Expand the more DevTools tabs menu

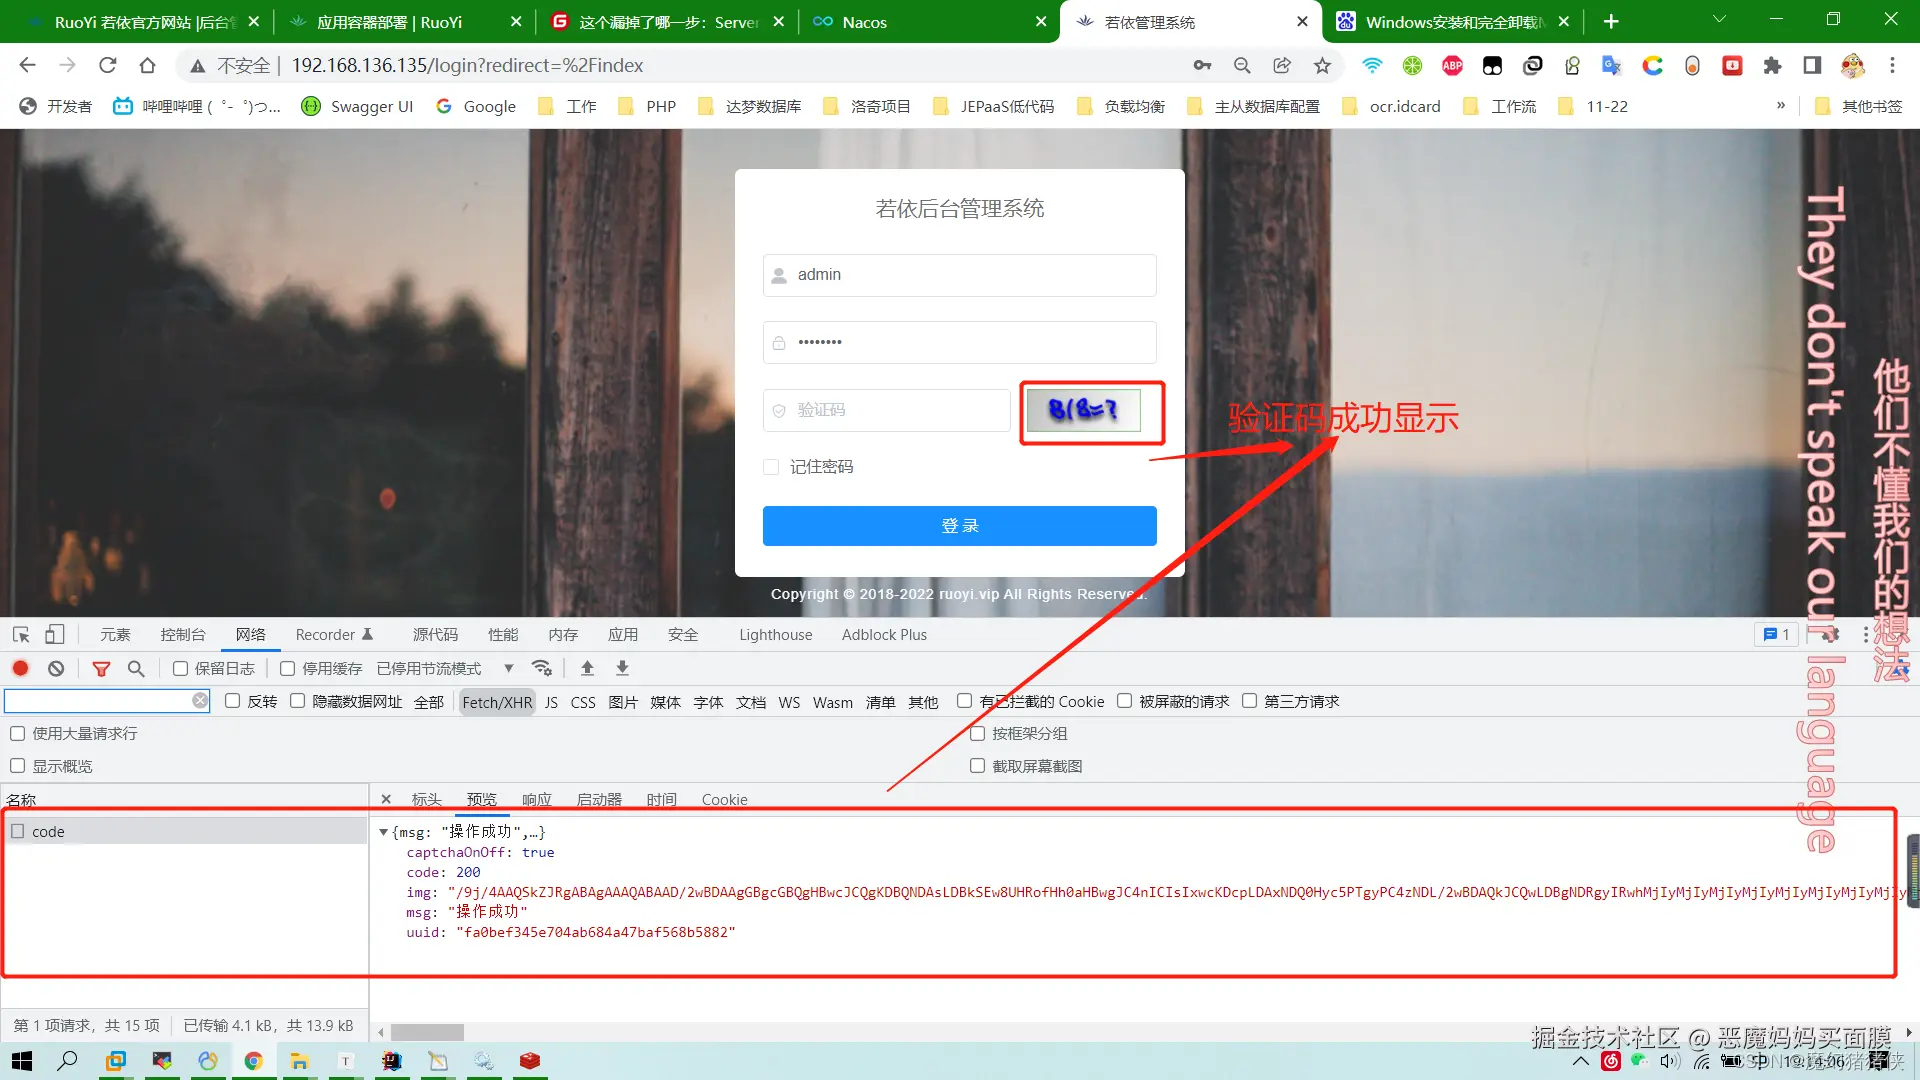[x=1864, y=634]
